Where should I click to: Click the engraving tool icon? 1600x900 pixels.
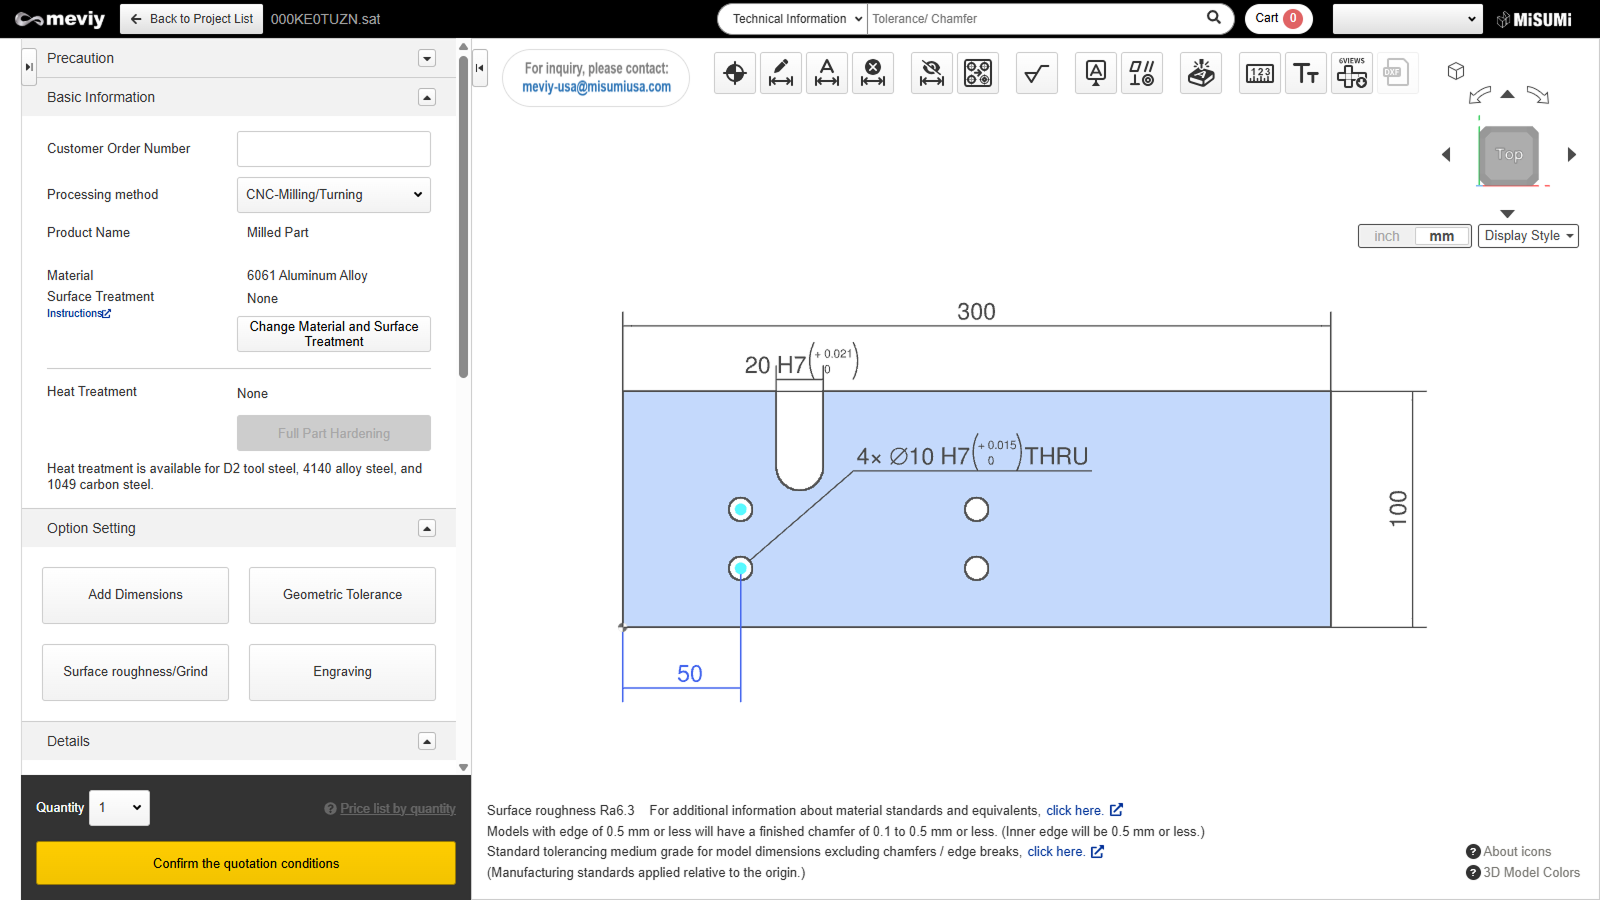[1201, 73]
